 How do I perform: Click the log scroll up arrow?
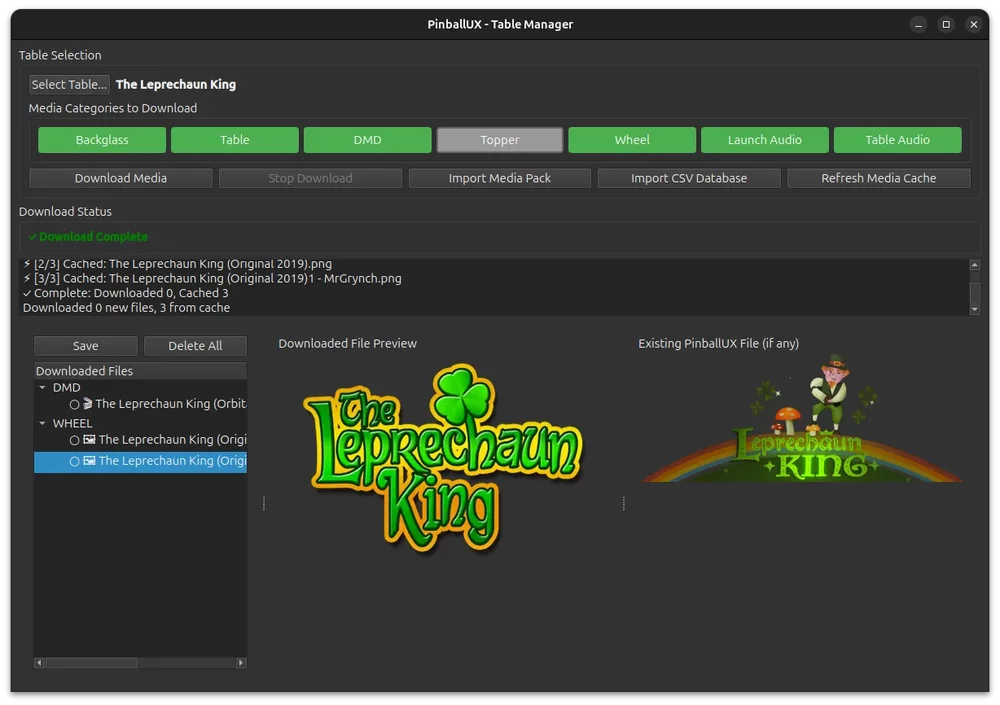[x=974, y=265]
